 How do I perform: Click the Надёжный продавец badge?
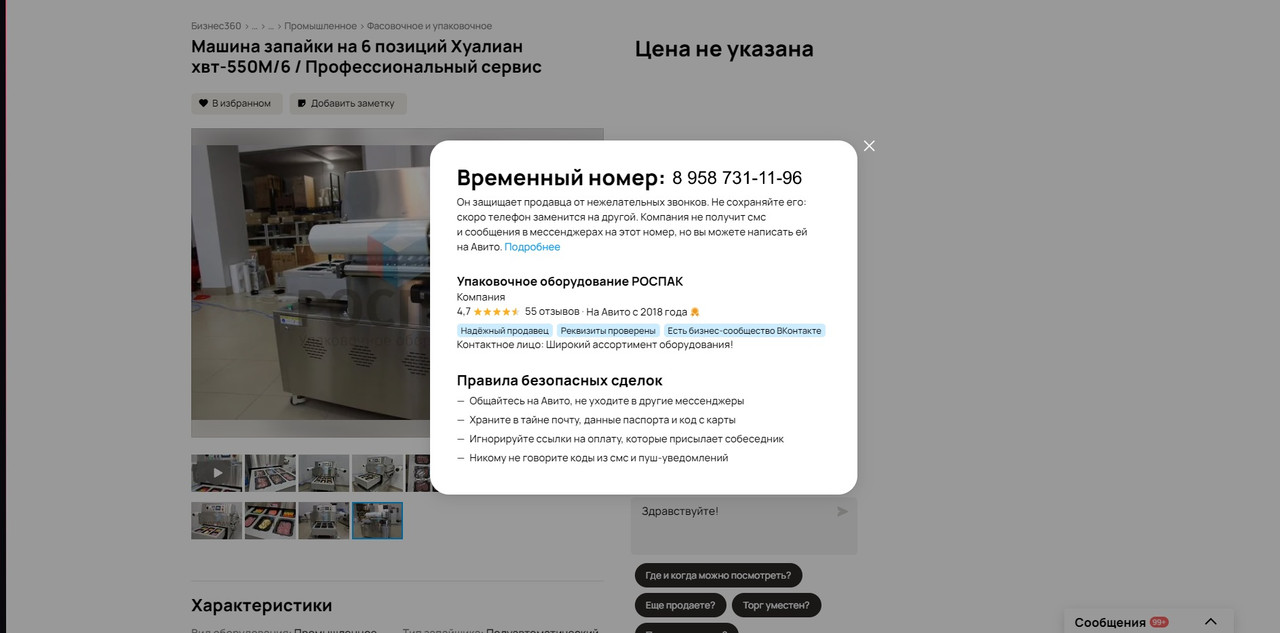click(505, 331)
